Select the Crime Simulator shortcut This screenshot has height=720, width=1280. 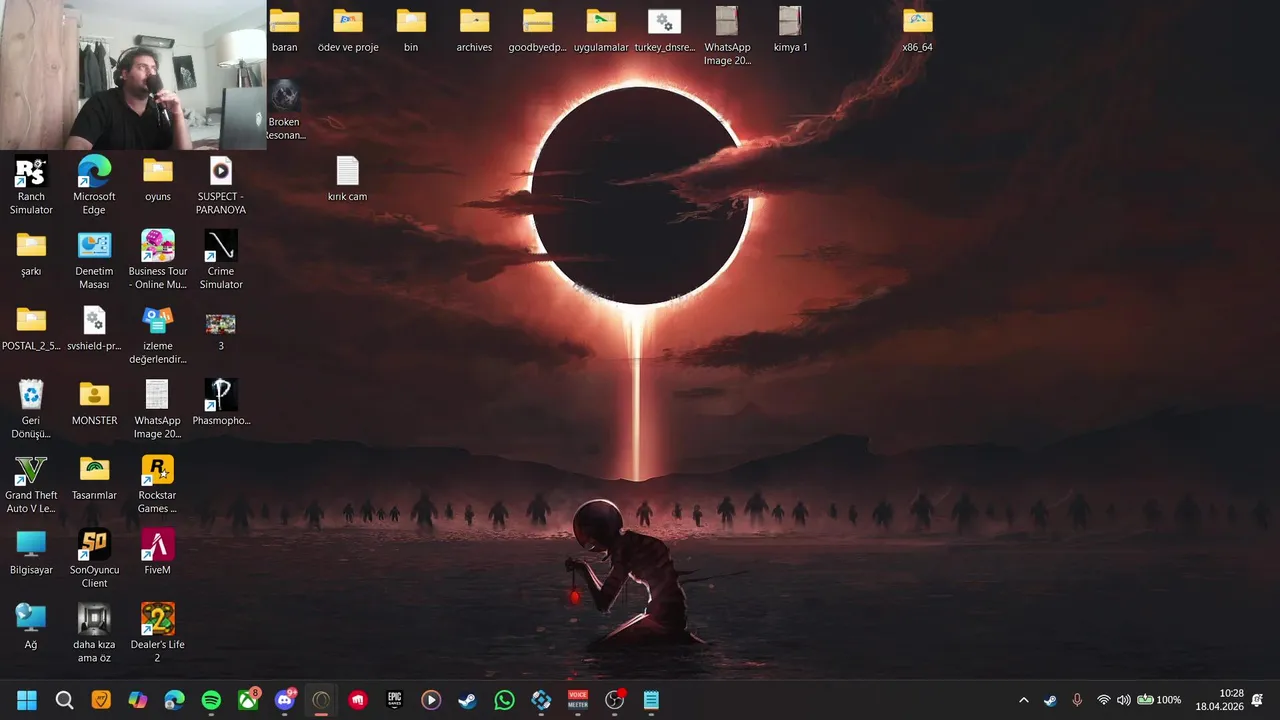pyautogui.click(x=221, y=260)
